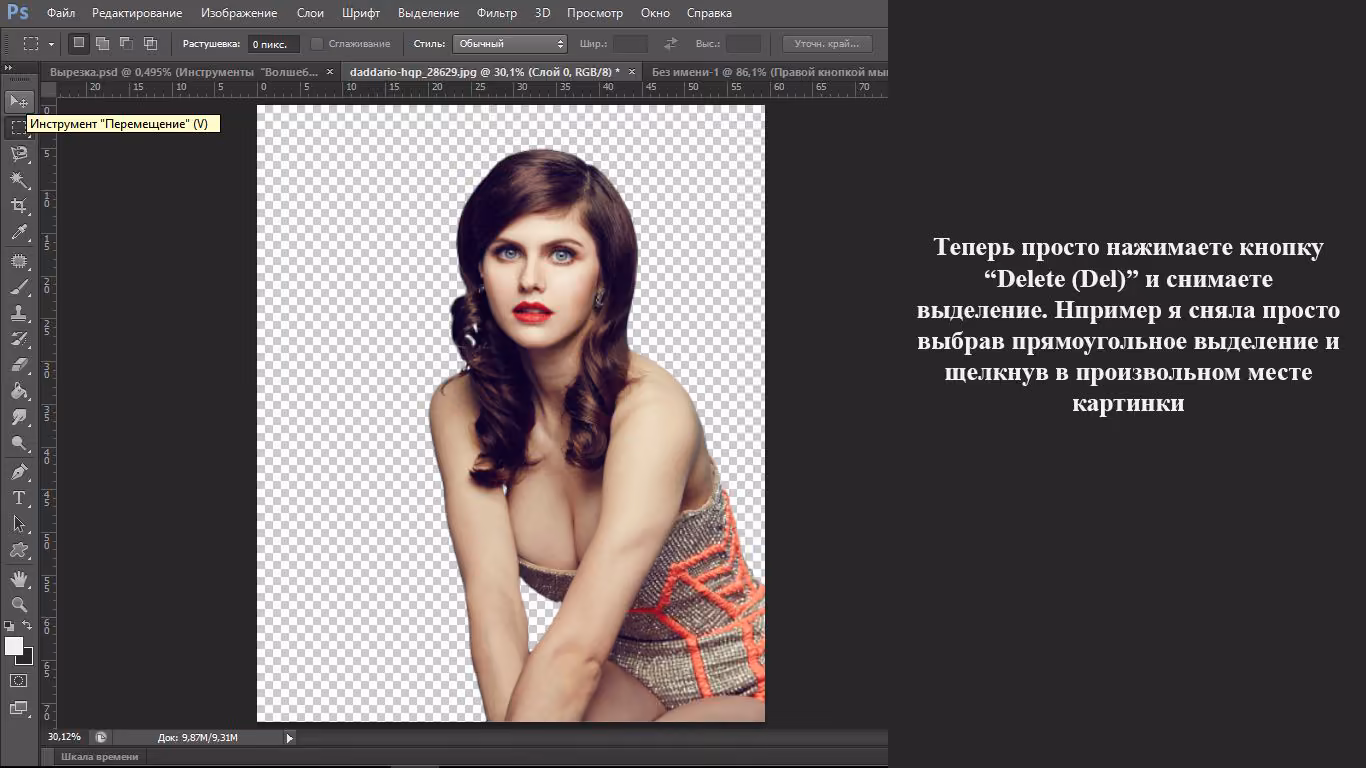The image size is (1366, 768).
Task: Open the Шрифт menu
Action: pyautogui.click(x=360, y=13)
